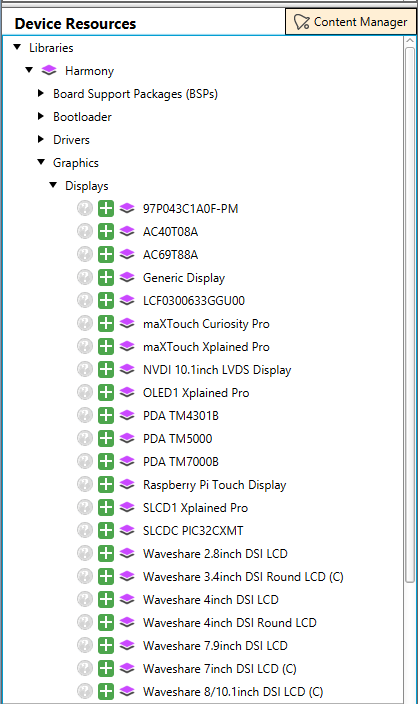Add the 97P043C1A0F-PM display component

click(x=106, y=208)
